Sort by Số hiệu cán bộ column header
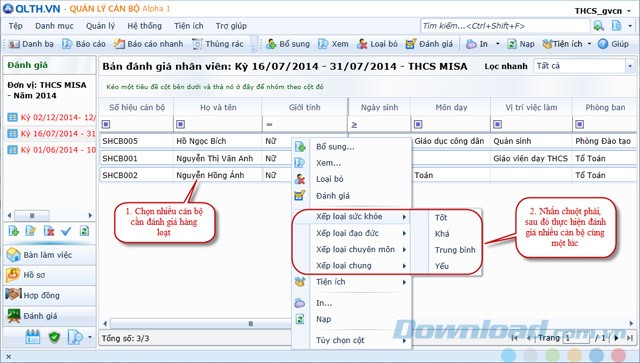The width and height of the screenshot is (640, 363). point(137,107)
